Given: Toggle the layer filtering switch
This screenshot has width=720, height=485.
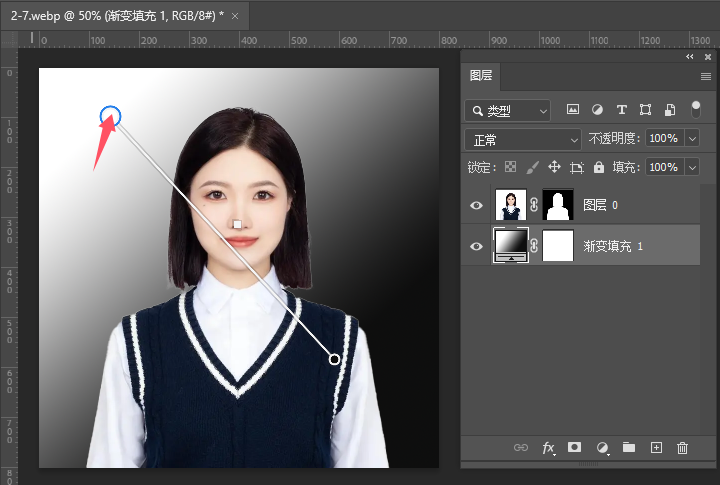Looking at the screenshot, I should click(696, 110).
